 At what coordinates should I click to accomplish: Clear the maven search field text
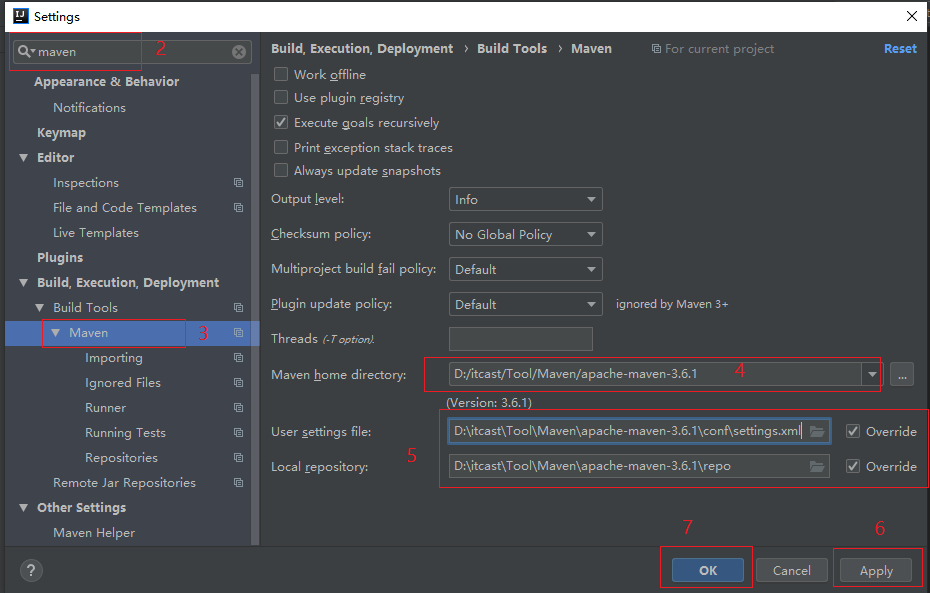click(x=239, y=52)
